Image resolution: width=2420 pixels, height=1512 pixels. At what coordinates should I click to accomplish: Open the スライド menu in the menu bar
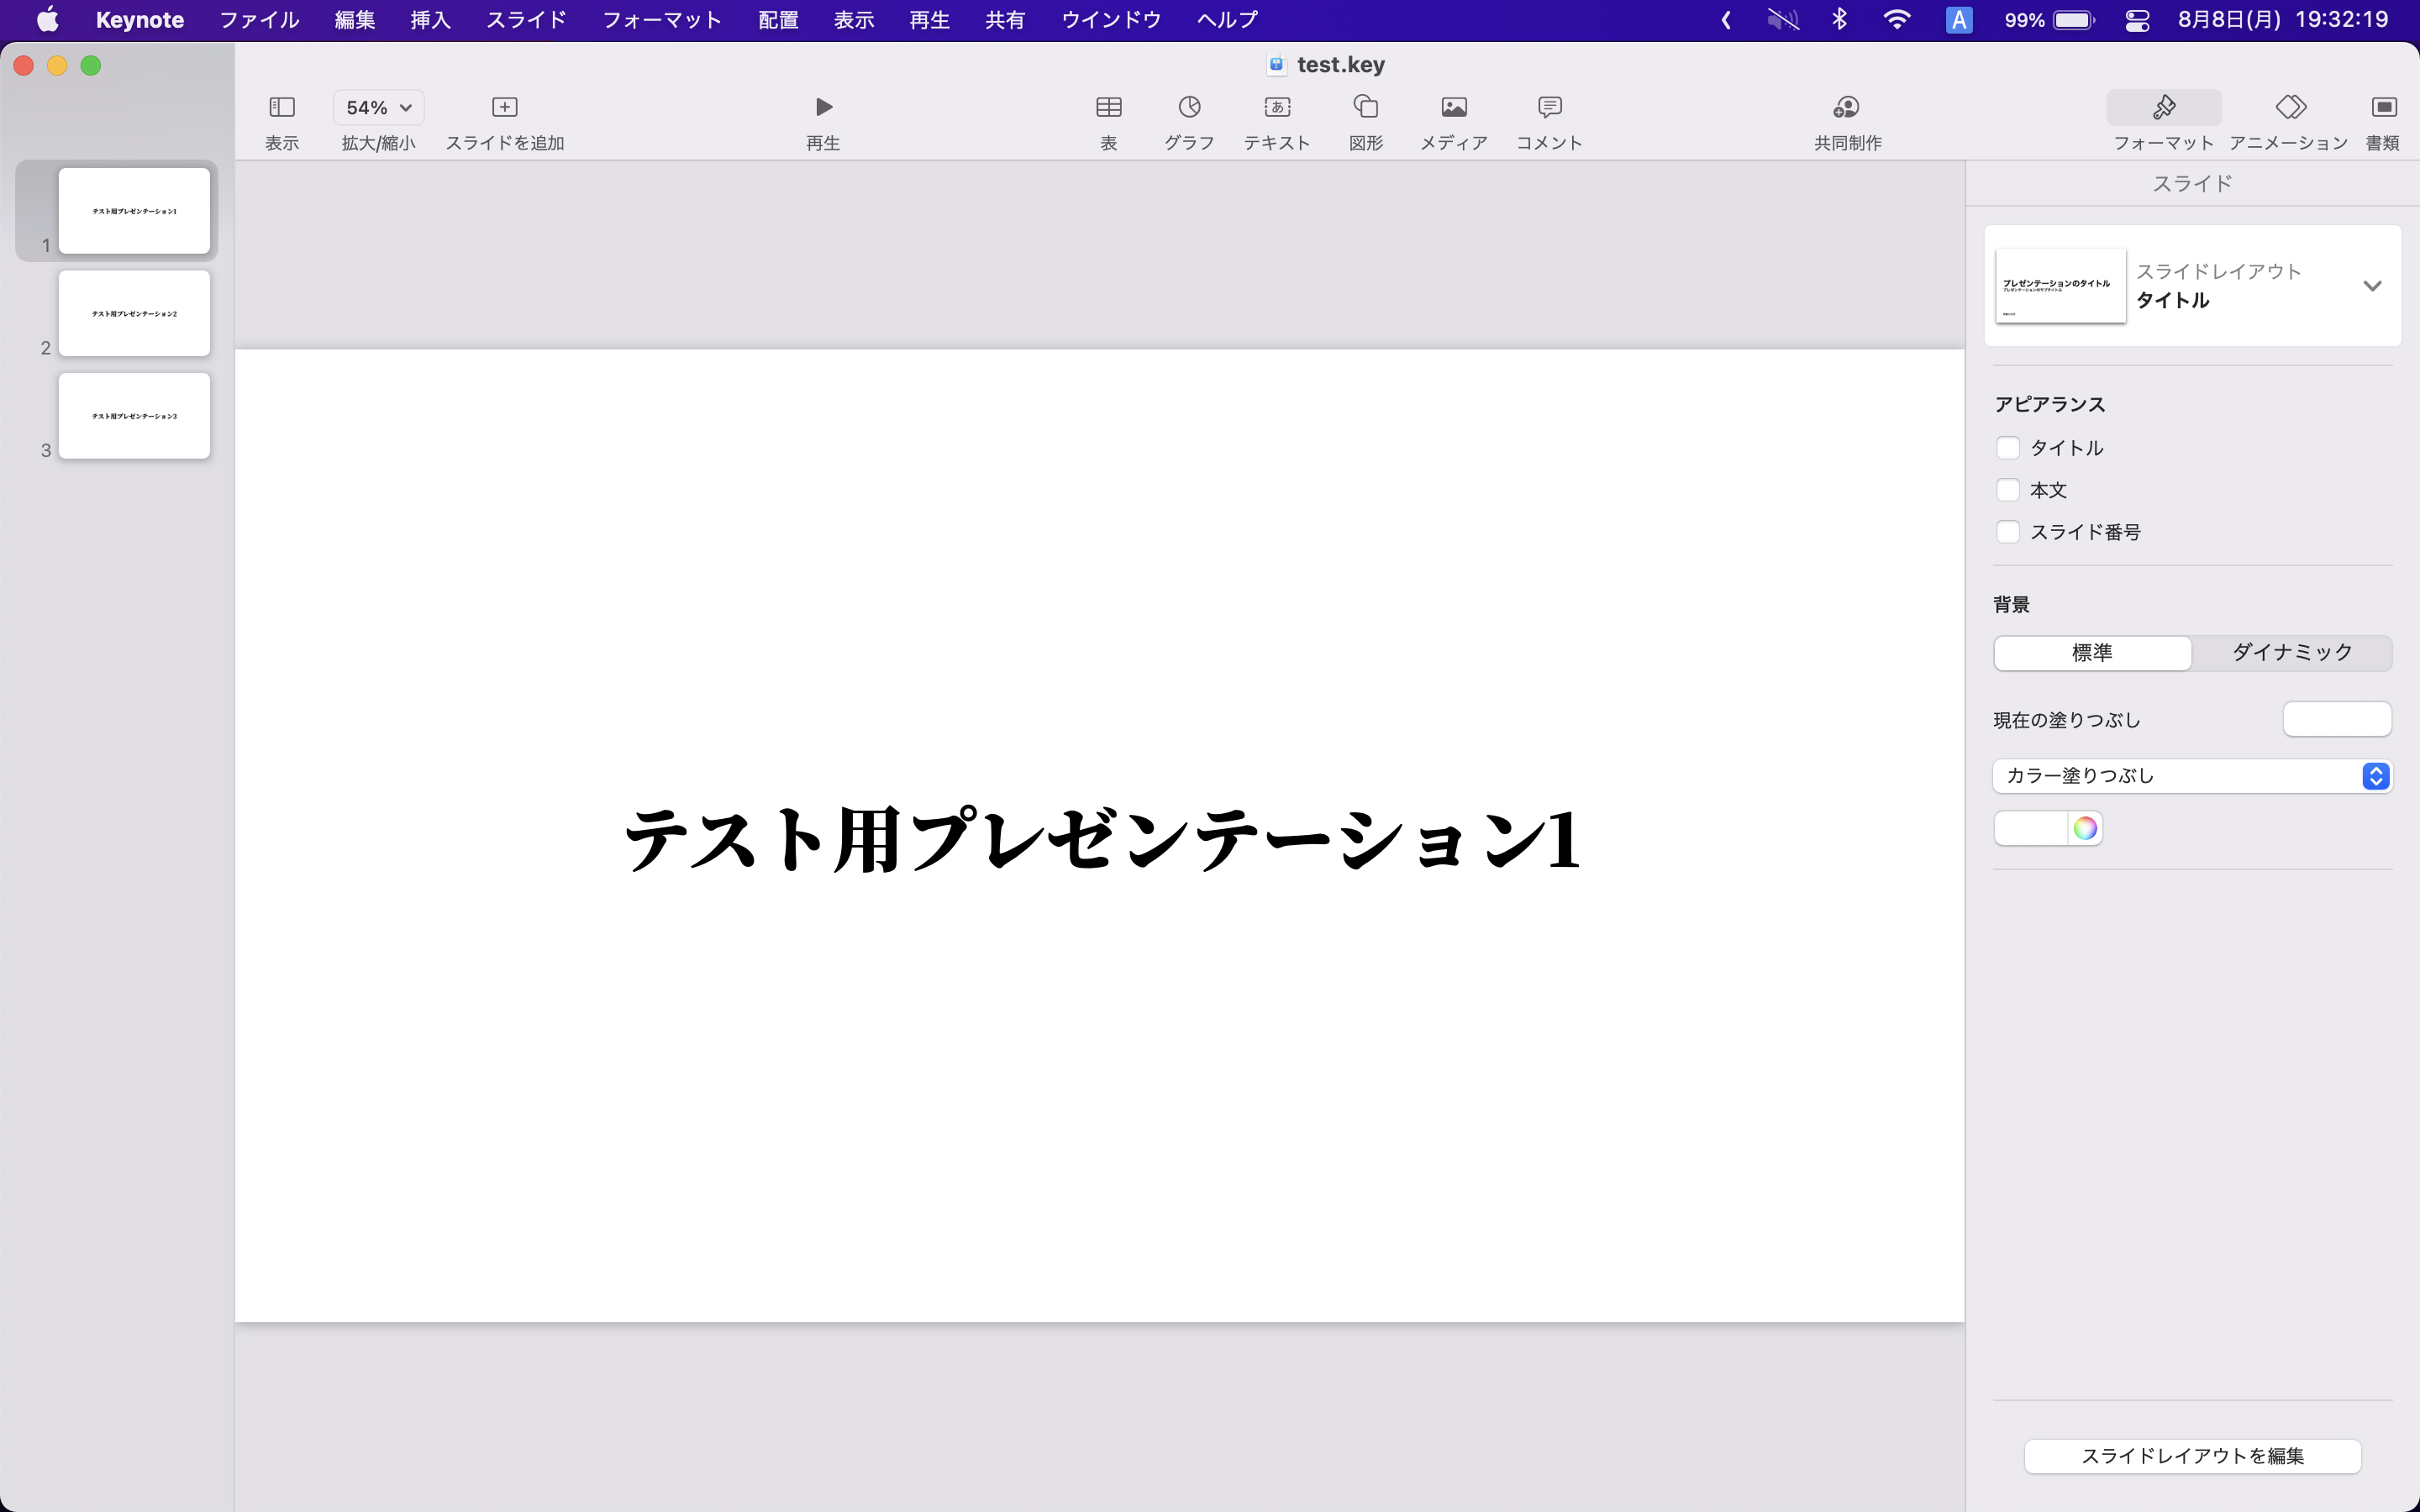click(x=526, y=20)
